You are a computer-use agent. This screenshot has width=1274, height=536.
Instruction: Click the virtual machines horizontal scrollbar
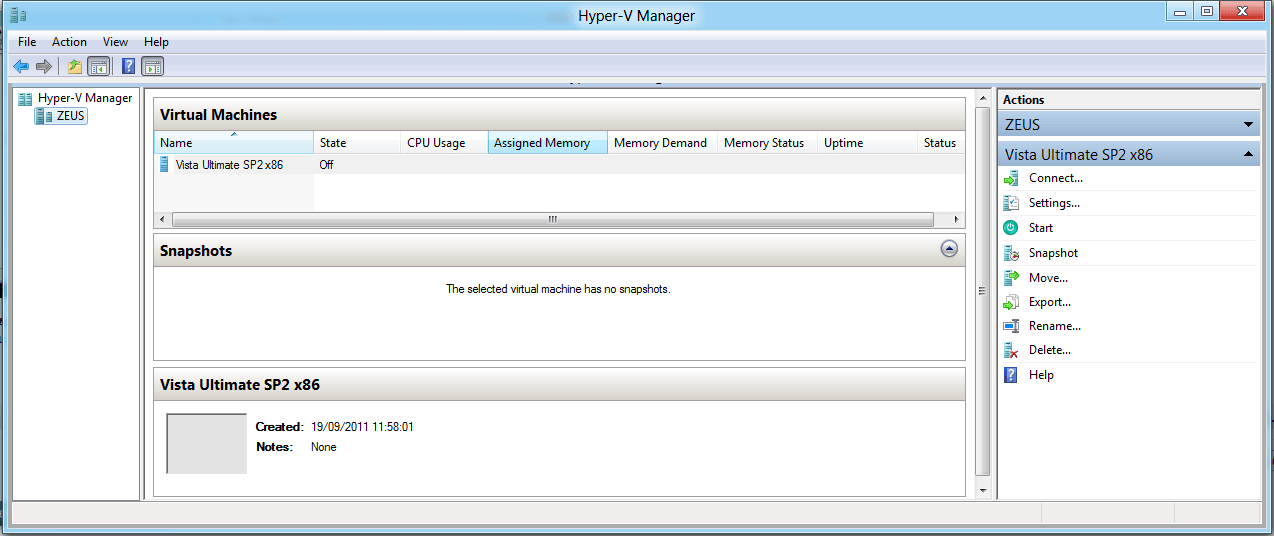[x=552, y=220]
